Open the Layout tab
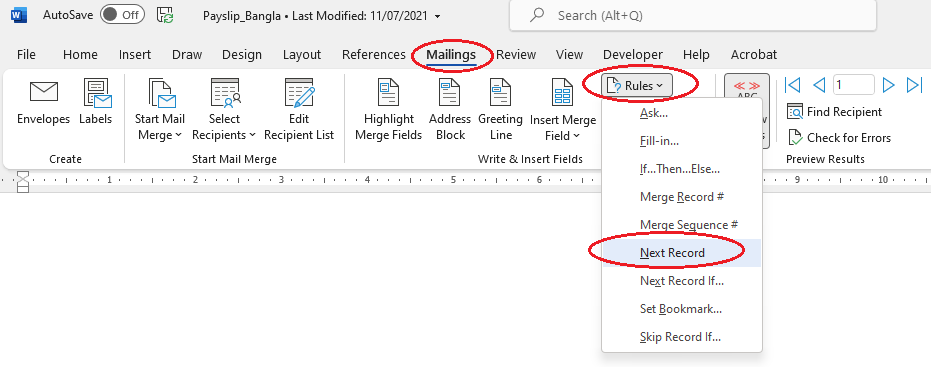The width and height of the screenshot is (931, 367). click(302, 55)
